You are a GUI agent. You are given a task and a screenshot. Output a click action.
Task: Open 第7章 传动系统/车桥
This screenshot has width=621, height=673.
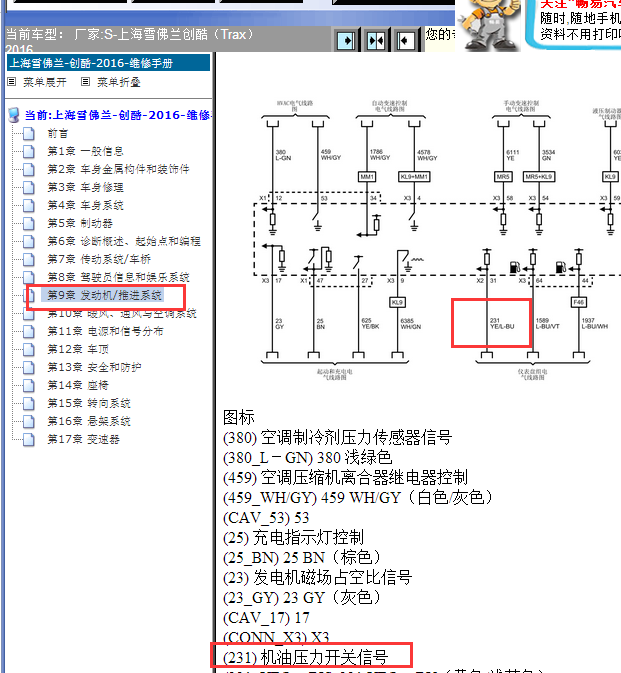pos(99,259)
